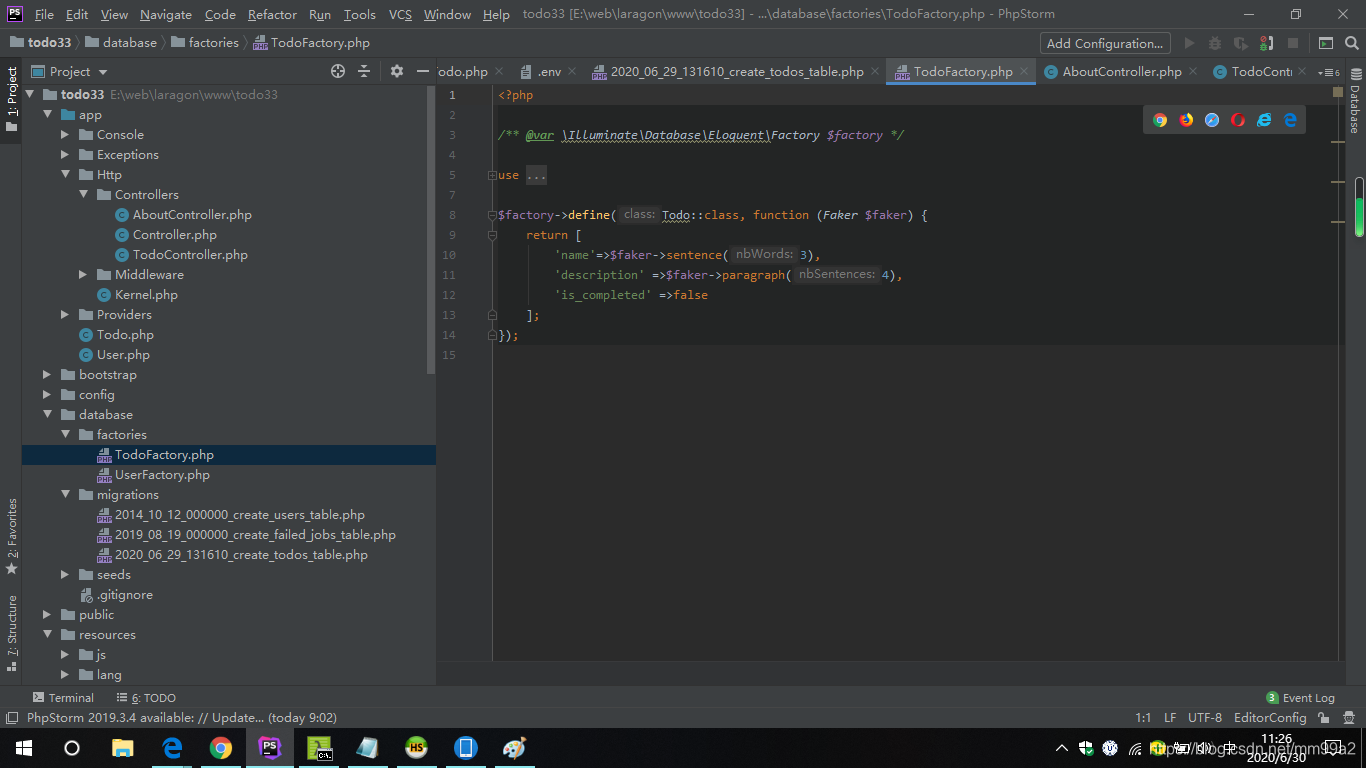This screenshot has width=1366, height=768.
Task: Open the Terminal tool window
Action: click(x=63, y=698)
